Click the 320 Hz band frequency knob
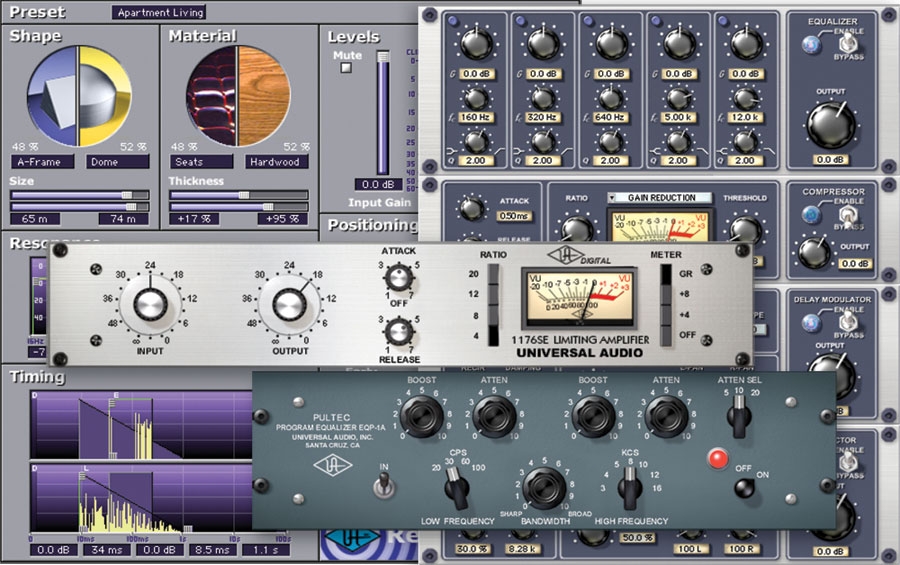Screen dimensions: 900x565 coord(543,99)
